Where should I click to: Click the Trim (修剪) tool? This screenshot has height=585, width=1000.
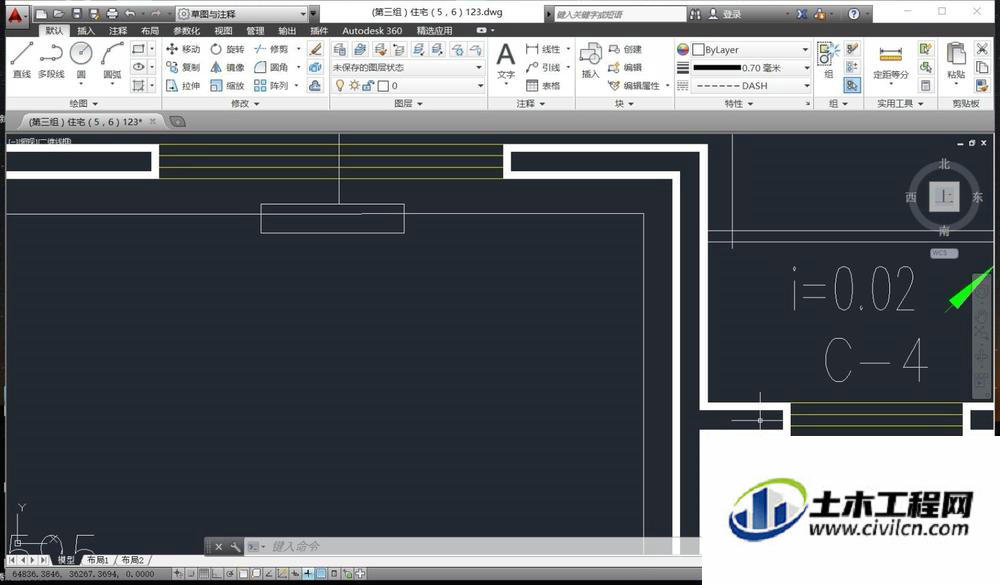[272, 49]
